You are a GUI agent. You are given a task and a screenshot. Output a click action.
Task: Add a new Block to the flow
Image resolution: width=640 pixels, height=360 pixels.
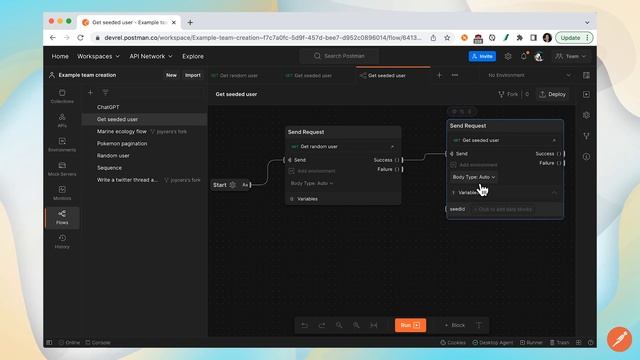pyautogui.click(x=455, y=325)
